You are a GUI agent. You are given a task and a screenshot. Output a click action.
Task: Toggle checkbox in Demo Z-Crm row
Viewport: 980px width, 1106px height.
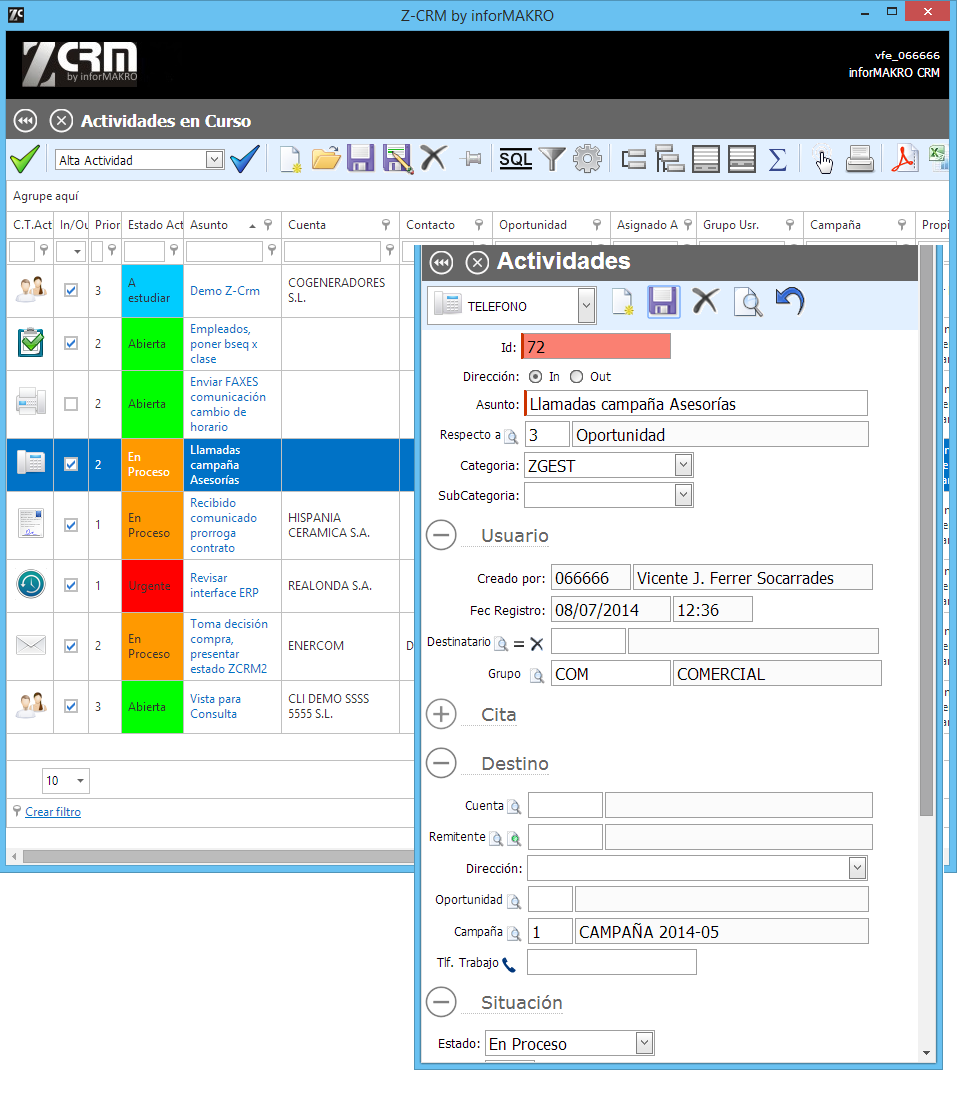tap(71, 290)
